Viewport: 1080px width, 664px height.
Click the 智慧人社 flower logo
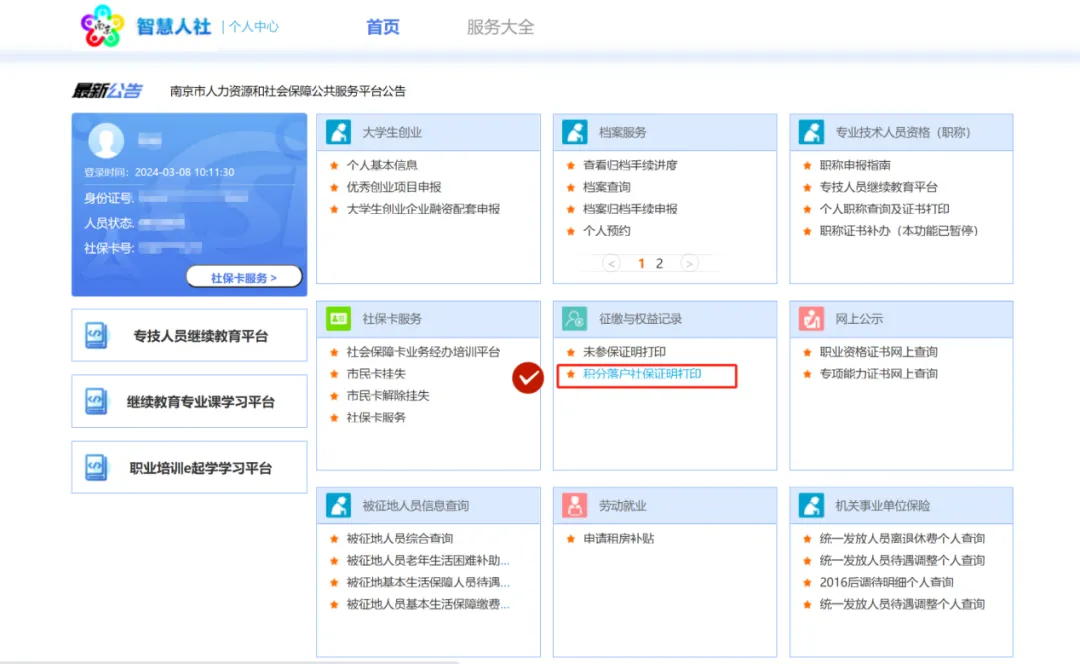coord(102,26)
